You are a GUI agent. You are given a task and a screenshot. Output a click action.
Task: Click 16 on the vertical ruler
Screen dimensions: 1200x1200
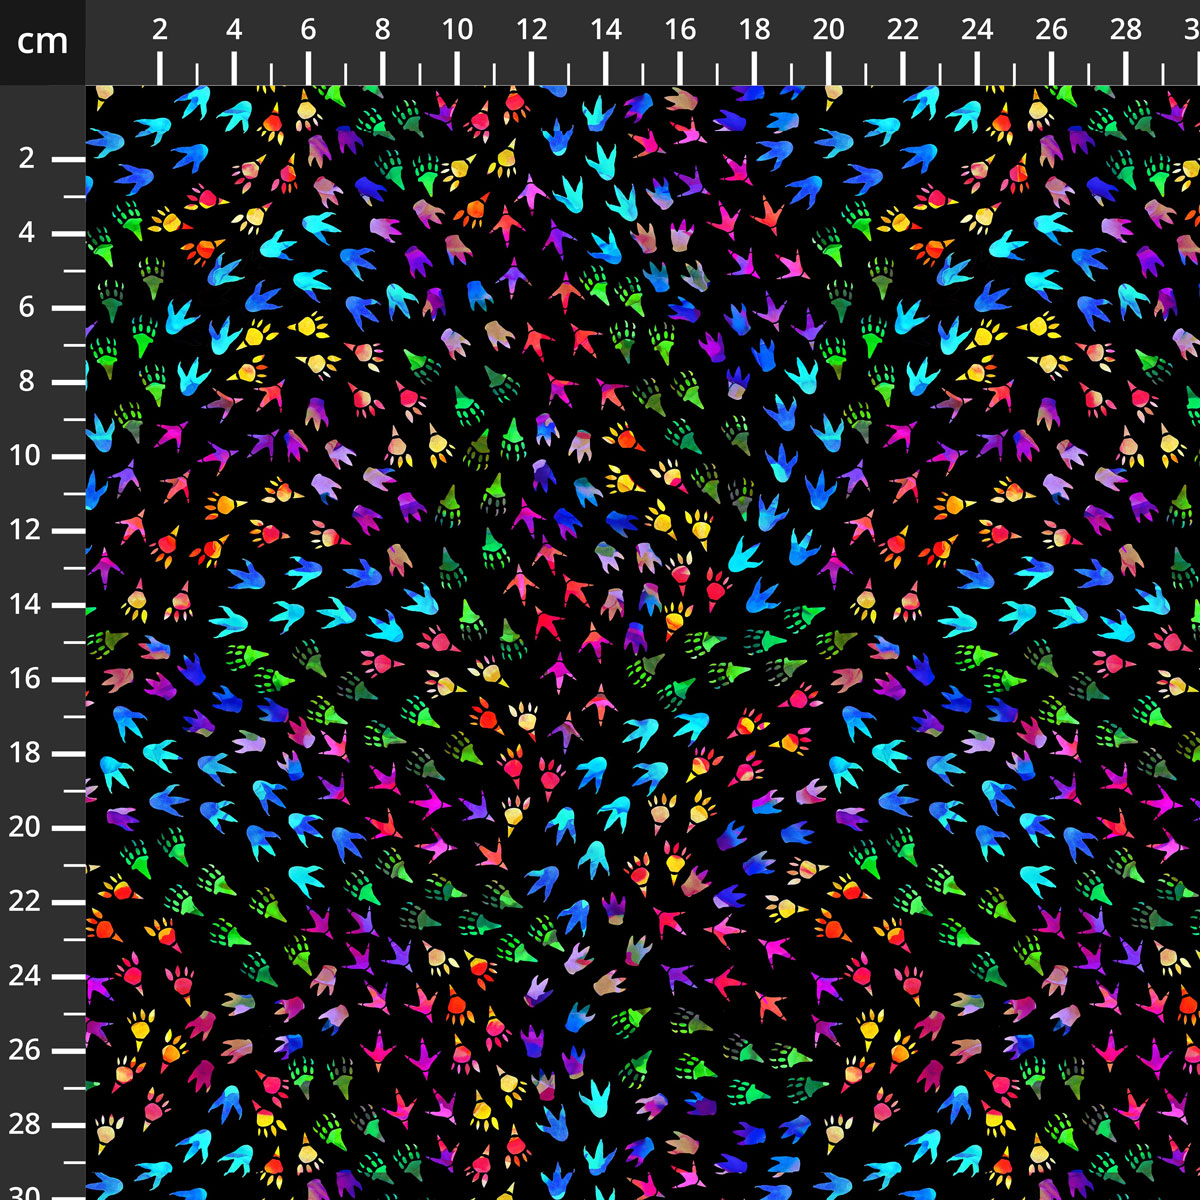[24, 679]
